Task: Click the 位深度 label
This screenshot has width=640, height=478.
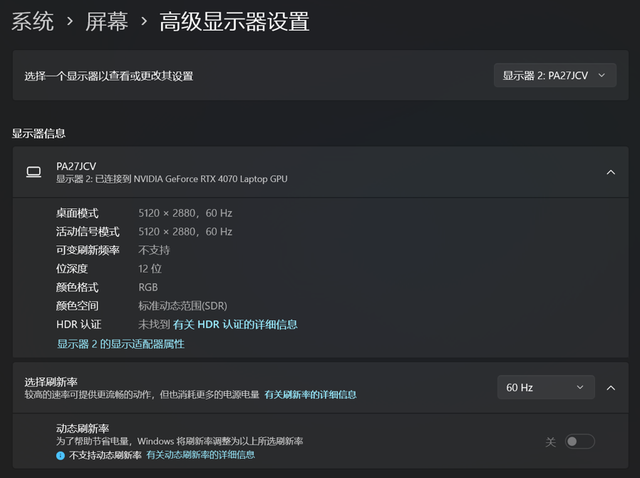Action: click(72, 269)
